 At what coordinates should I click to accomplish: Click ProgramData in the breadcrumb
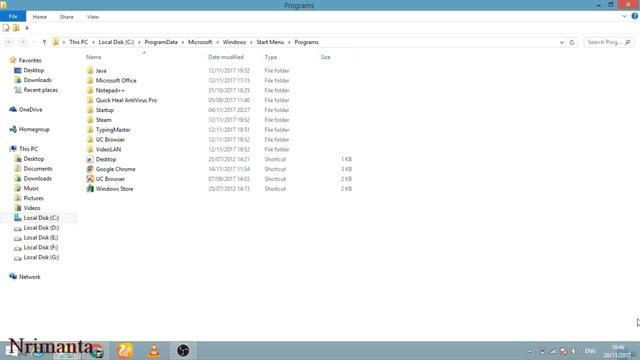tap(161, 42)
